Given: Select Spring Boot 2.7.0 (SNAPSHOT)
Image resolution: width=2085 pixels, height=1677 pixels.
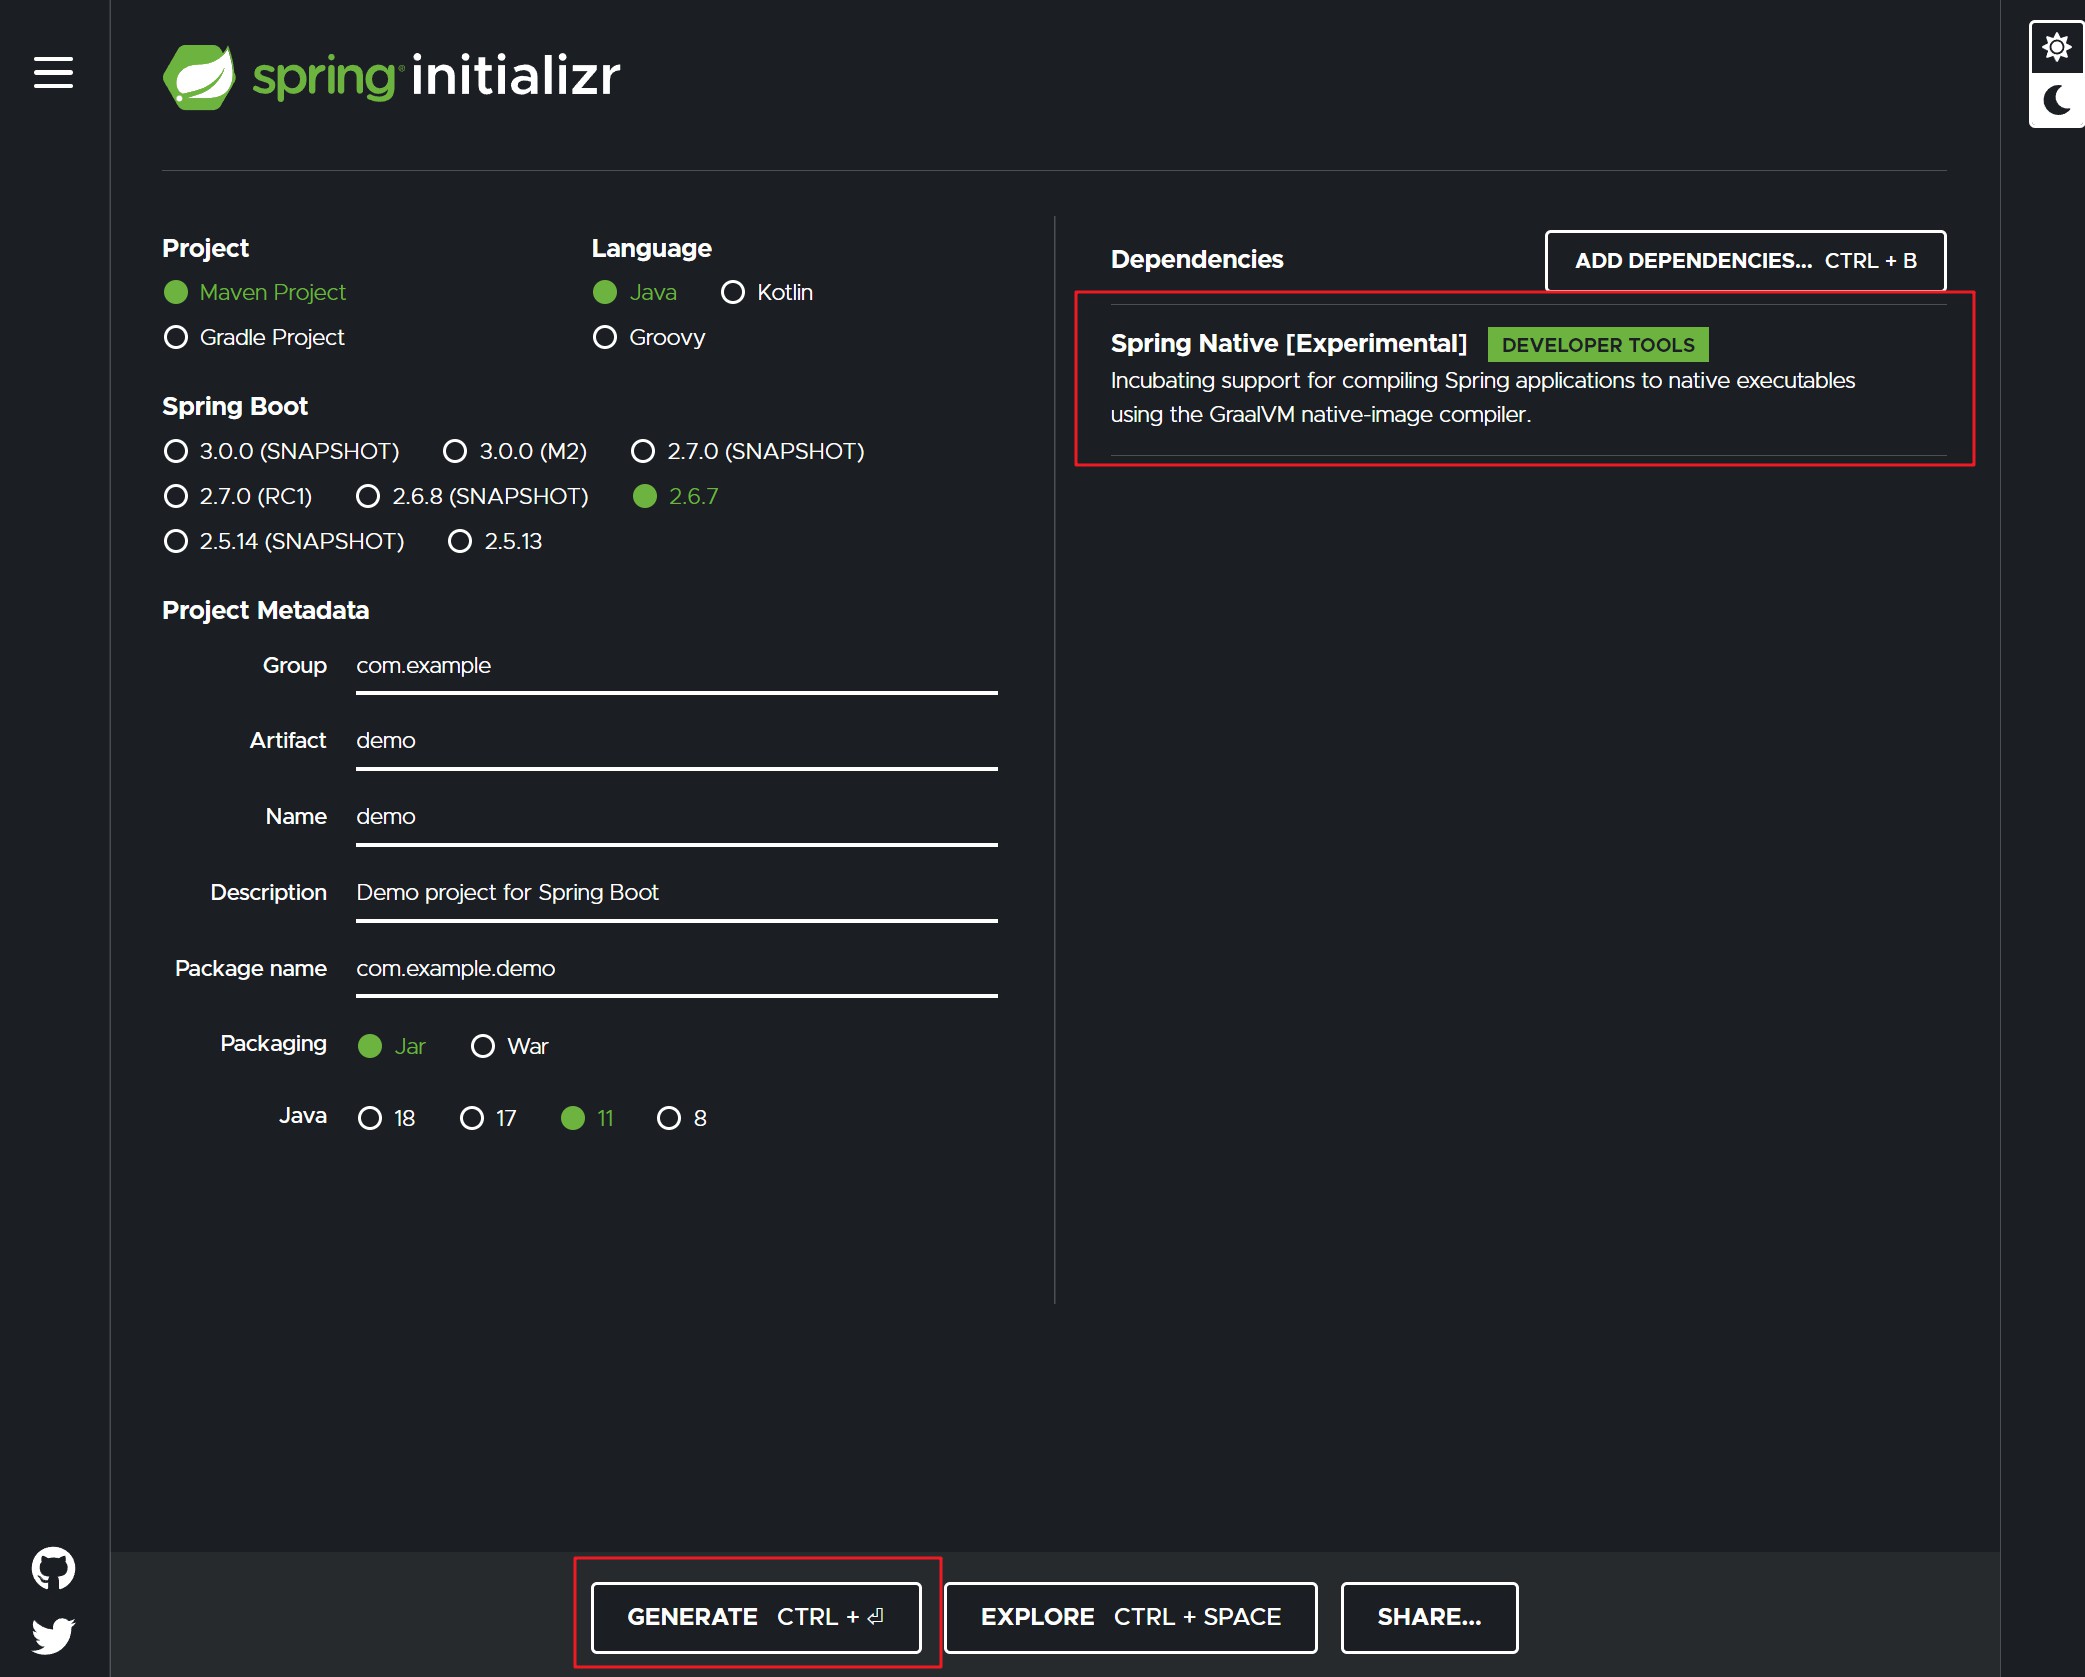Looking at the screenshot, I should (748, 451).
